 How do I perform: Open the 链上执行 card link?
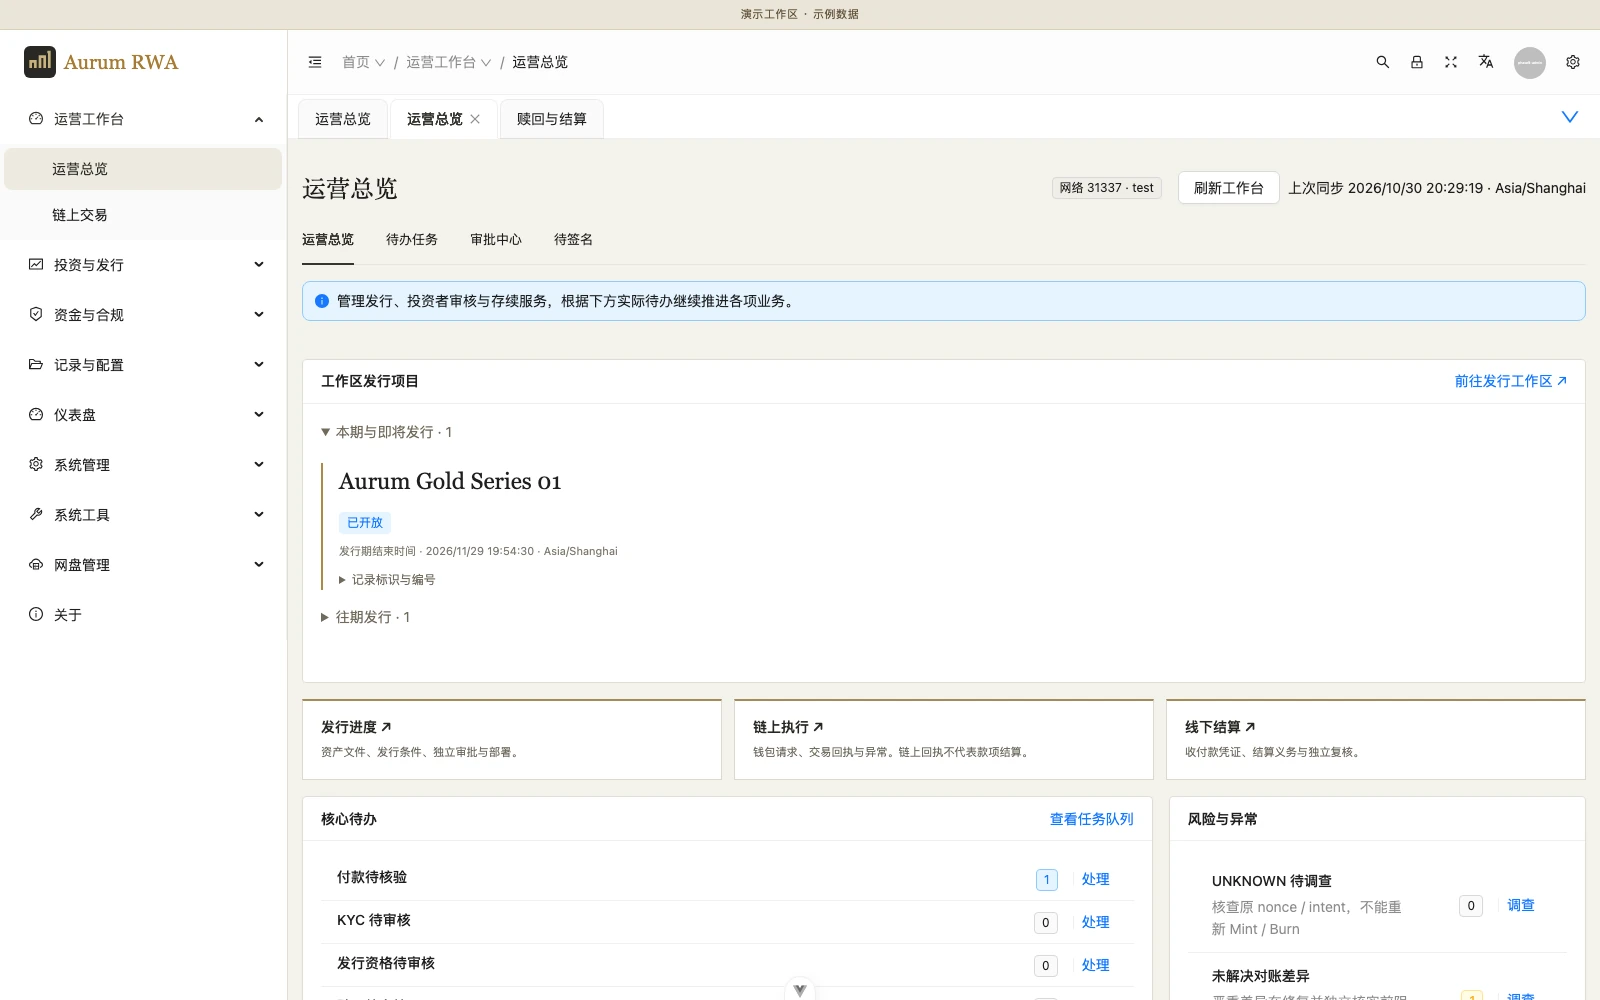click(x=788, y=727)
